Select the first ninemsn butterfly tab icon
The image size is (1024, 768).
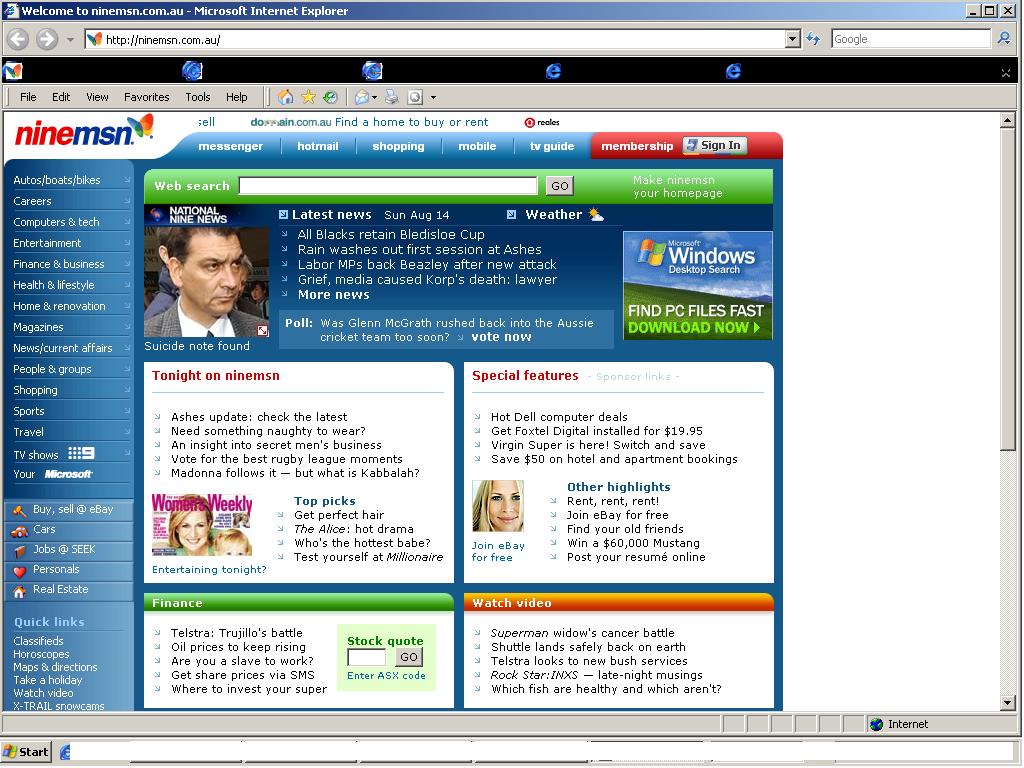pos(12,71)
